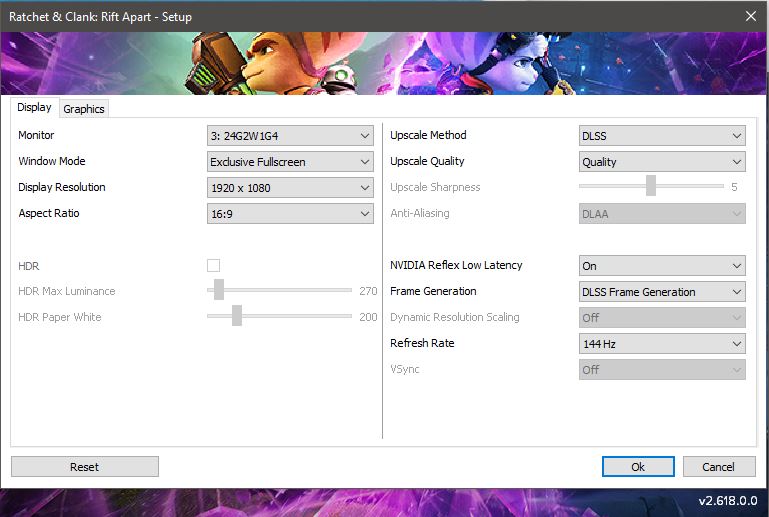Click the Frame Generation label
Viewport: 769px width, 517px height.
[433, 291]
